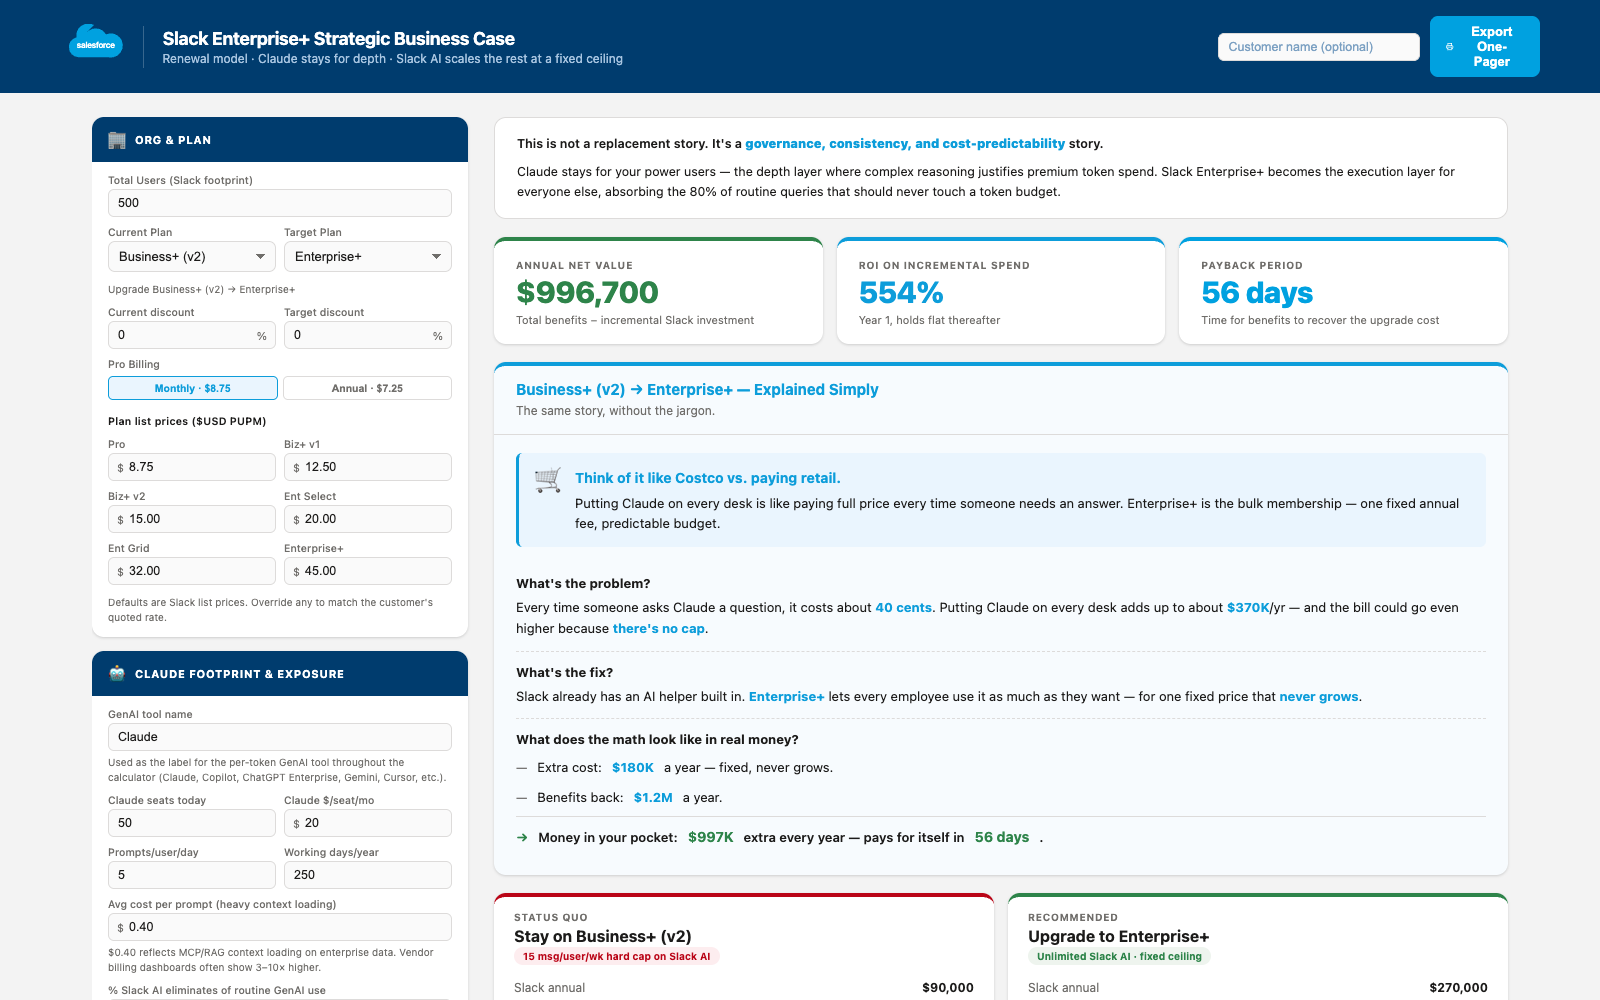Click the Upgrade Business+ (v2) → Enterprise+ note
This screenshot has width=1600, height=1000.
[202, 290]
